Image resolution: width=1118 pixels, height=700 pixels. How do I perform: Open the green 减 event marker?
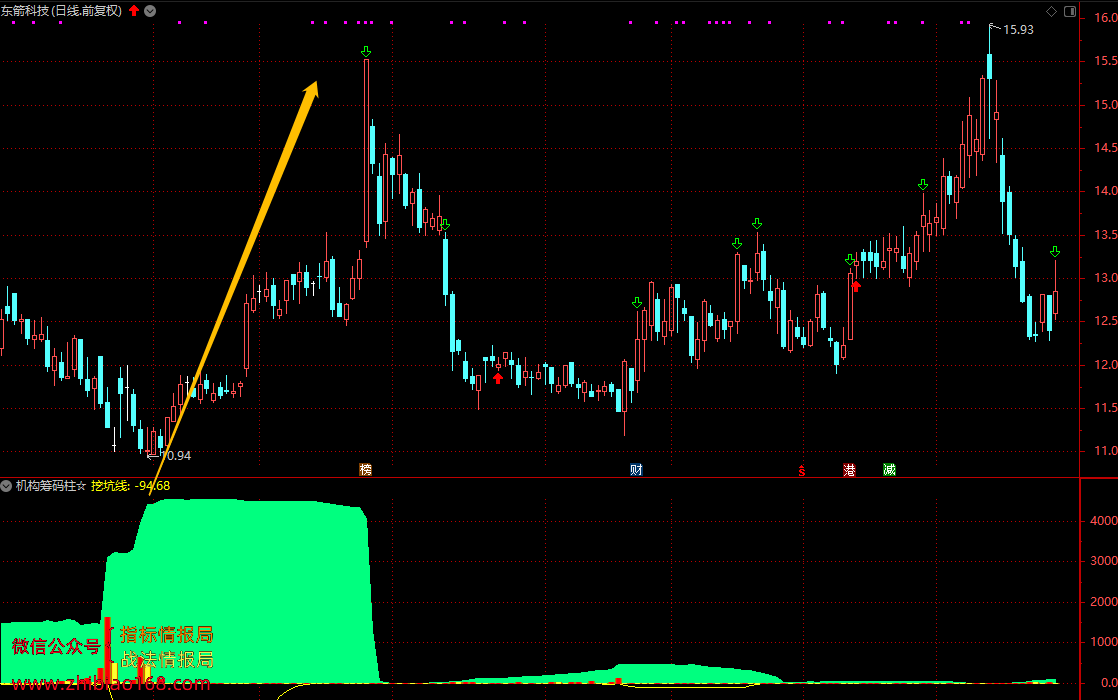pos(889,470)
